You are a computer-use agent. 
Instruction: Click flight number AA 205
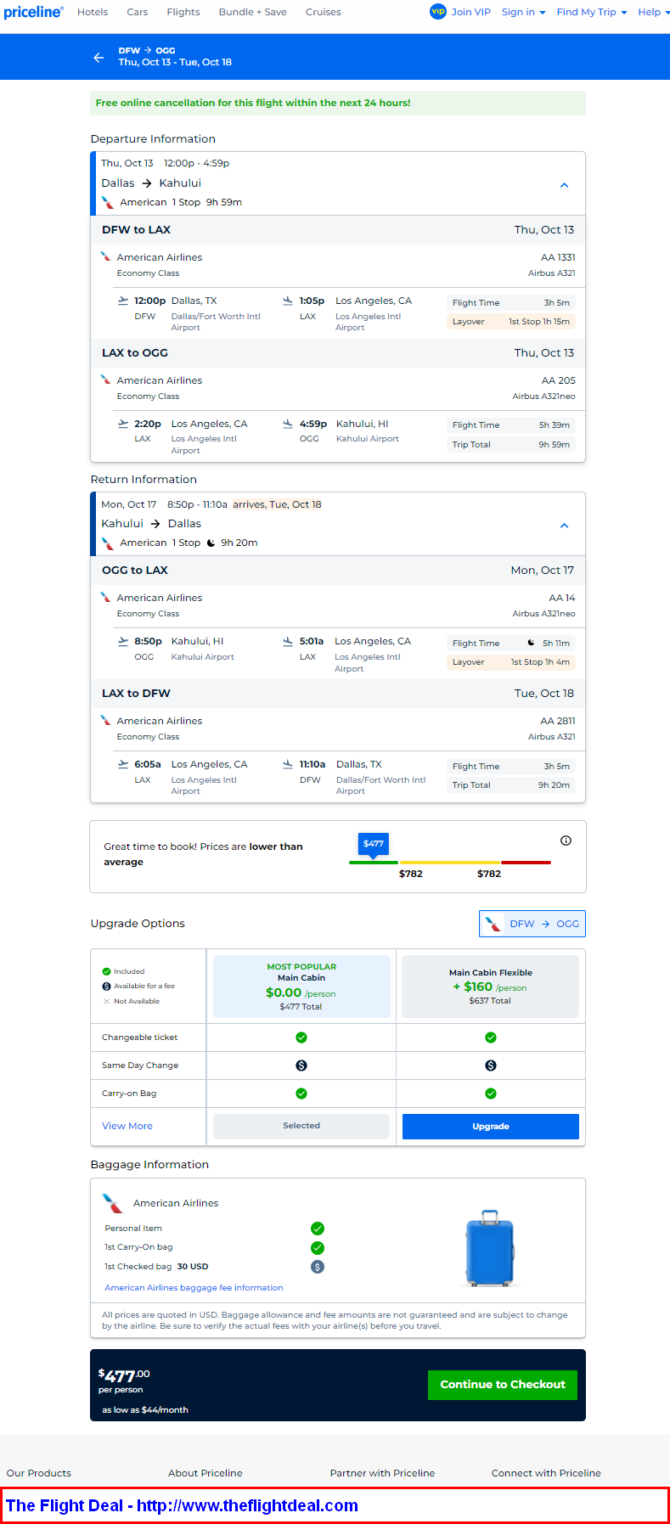point(559,380)
